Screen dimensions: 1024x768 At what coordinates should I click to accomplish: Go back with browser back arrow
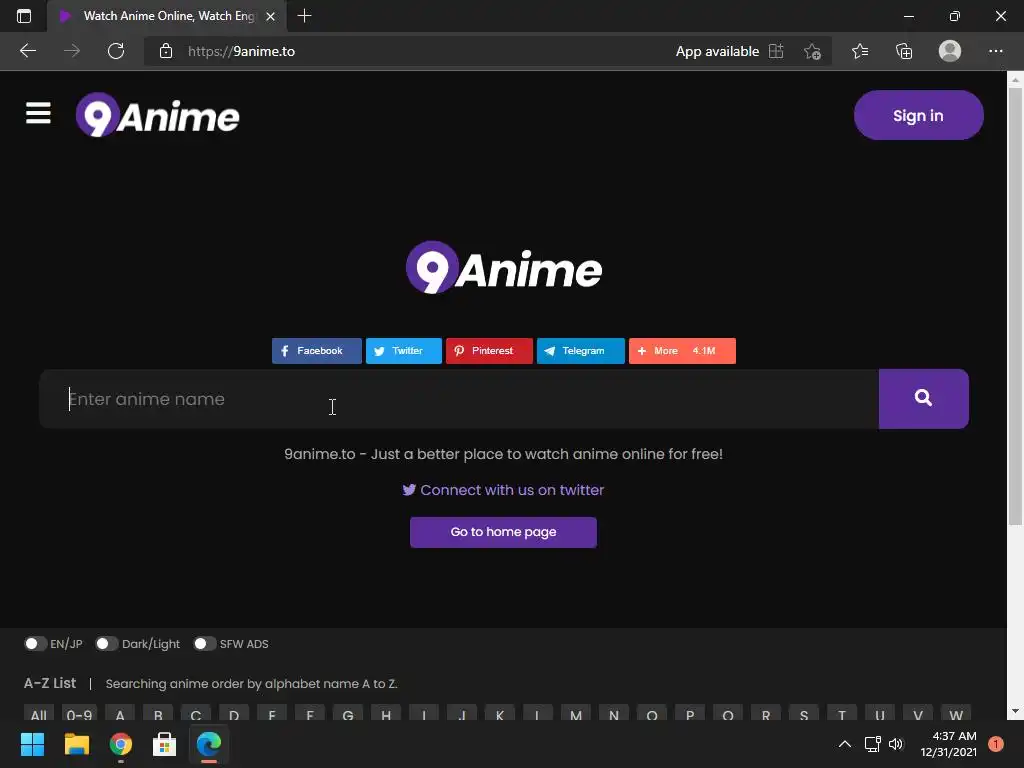(27, 51)
